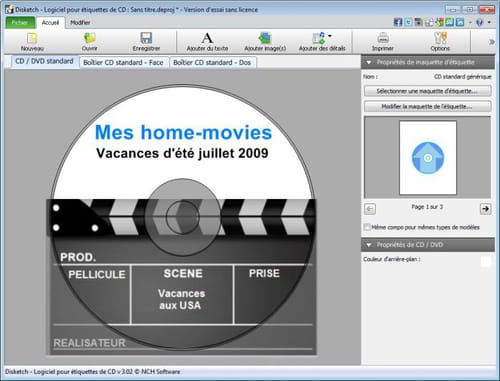Expand toolbar overflow chevron
Viewport: 500px width, 381px height.
coord(491,42)
